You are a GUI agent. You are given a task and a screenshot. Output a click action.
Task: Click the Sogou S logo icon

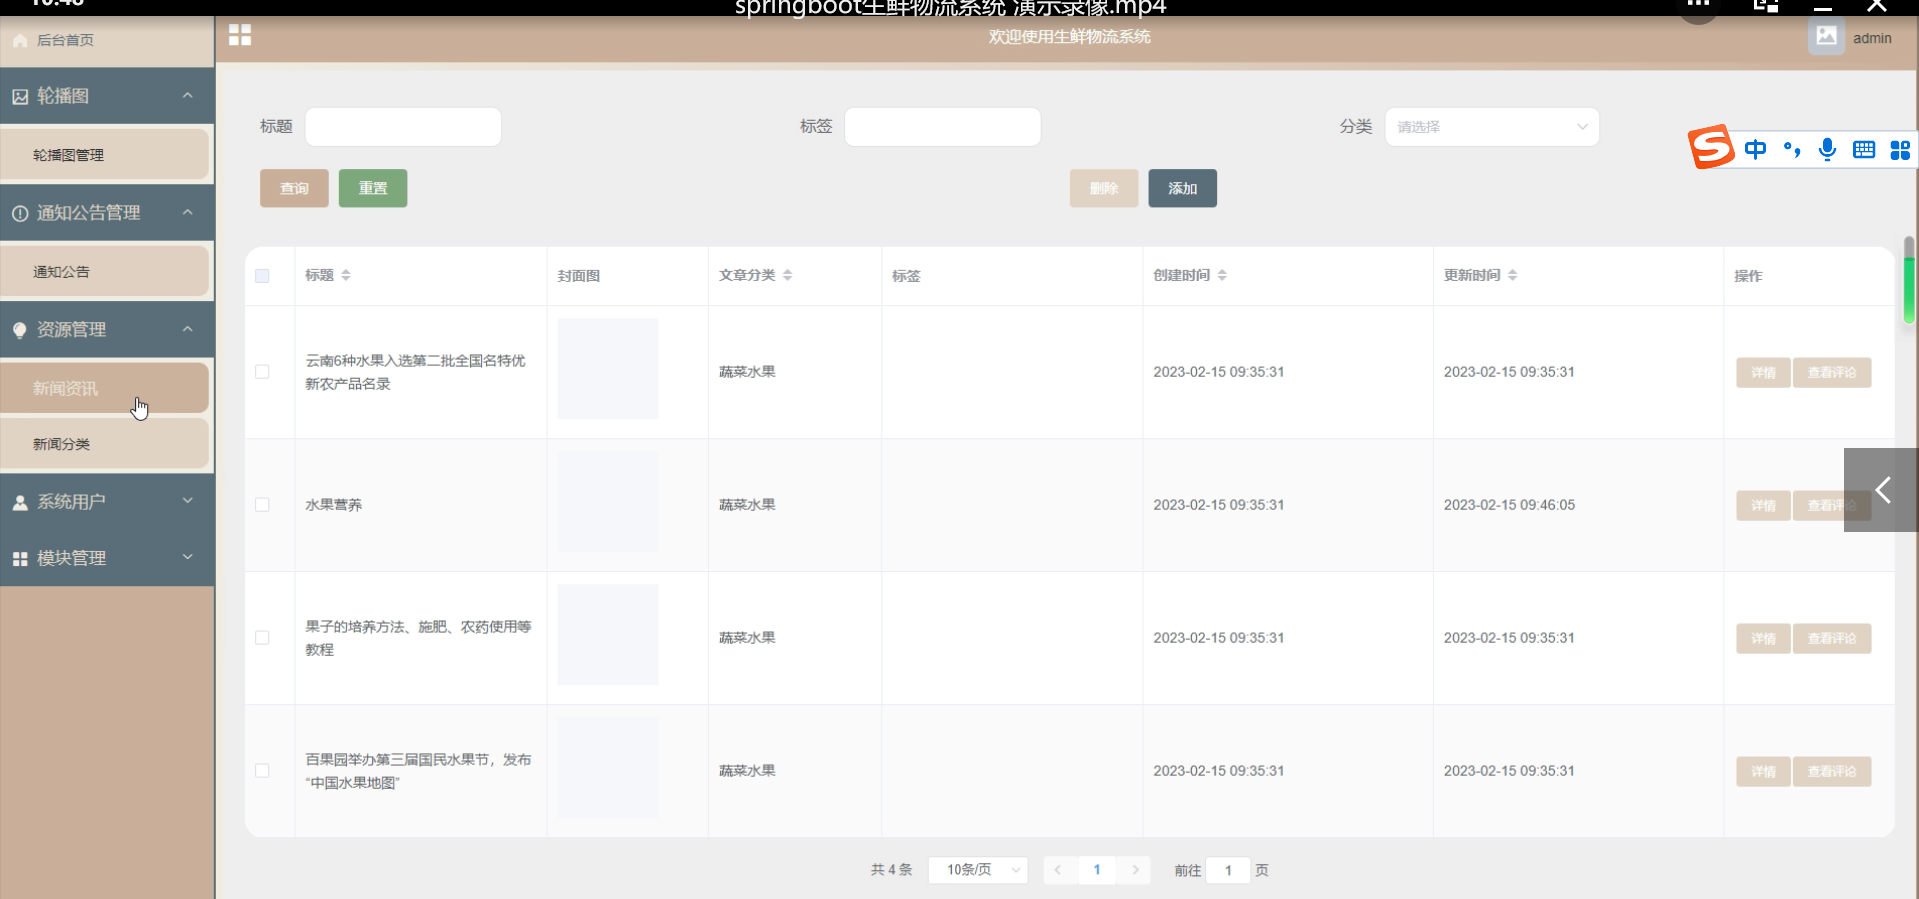pos(1711,148)
